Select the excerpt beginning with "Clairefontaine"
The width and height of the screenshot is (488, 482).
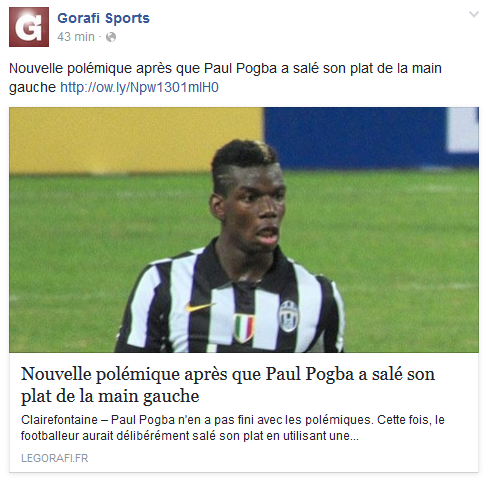coord(233,428)
